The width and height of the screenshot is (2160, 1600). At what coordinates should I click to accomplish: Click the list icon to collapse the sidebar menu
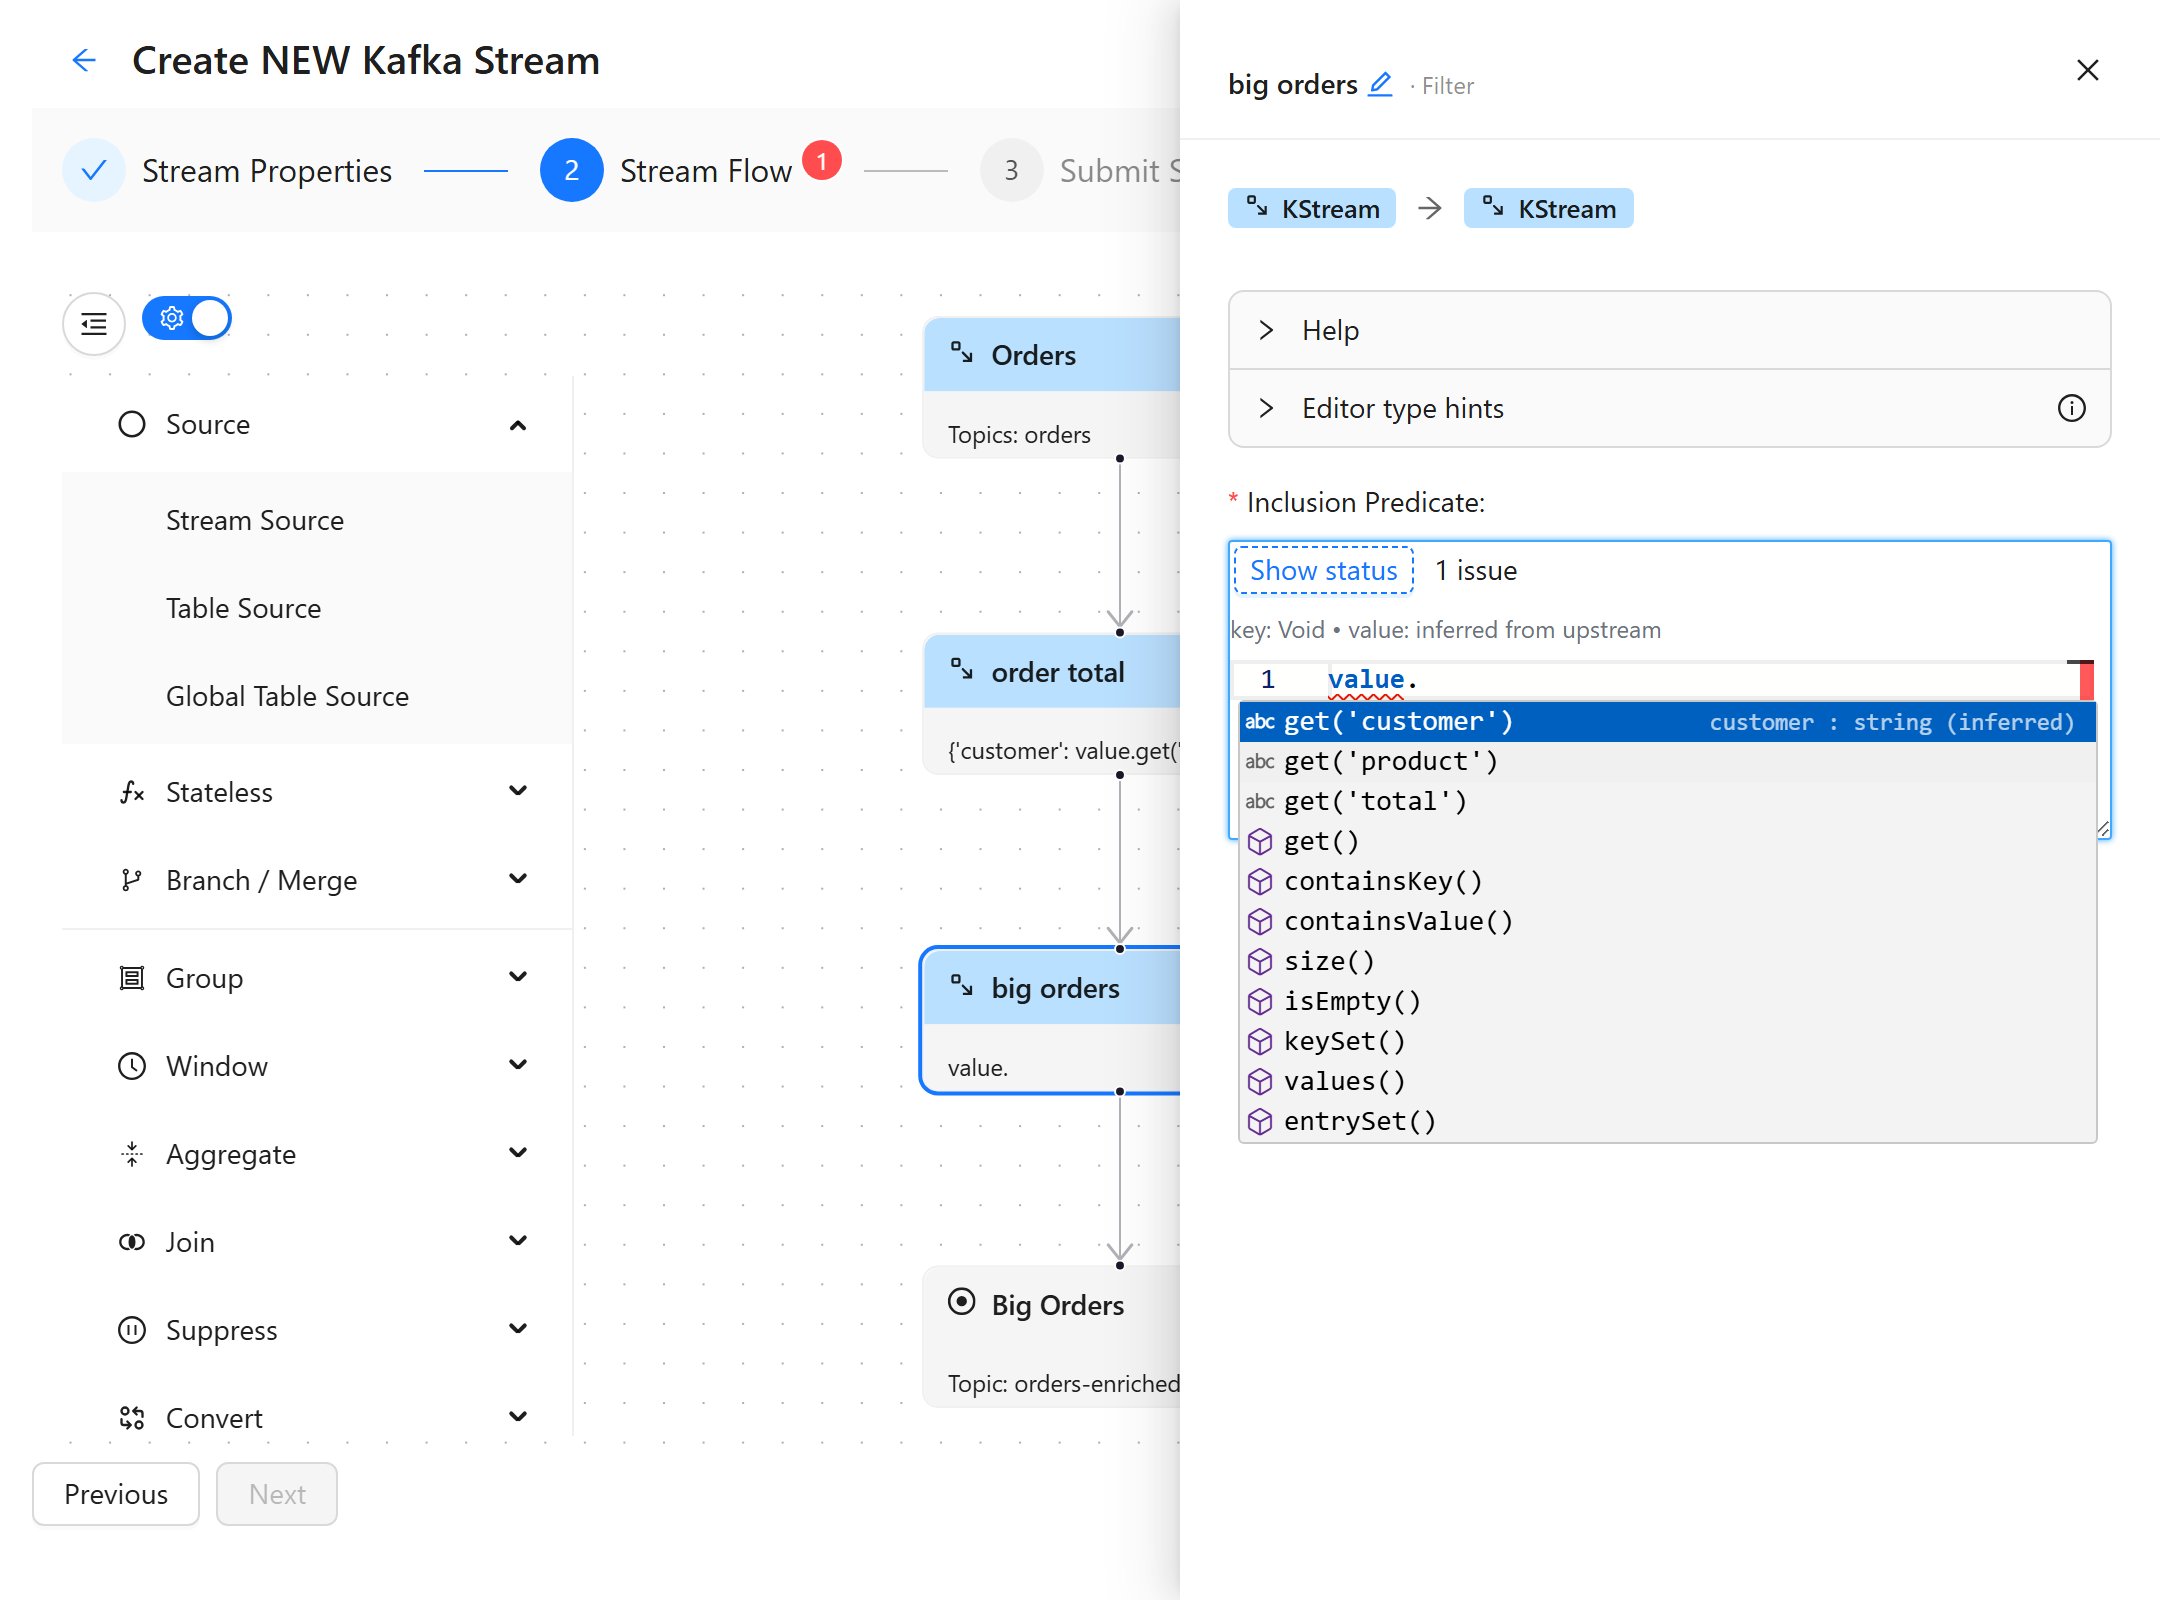click(x=94, y=323)
